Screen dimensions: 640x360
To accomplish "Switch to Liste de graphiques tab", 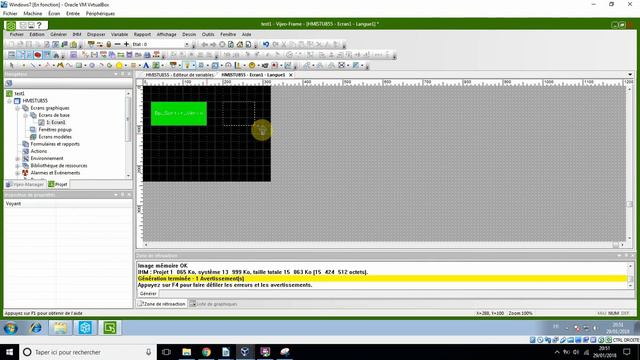I will point(213,304).
